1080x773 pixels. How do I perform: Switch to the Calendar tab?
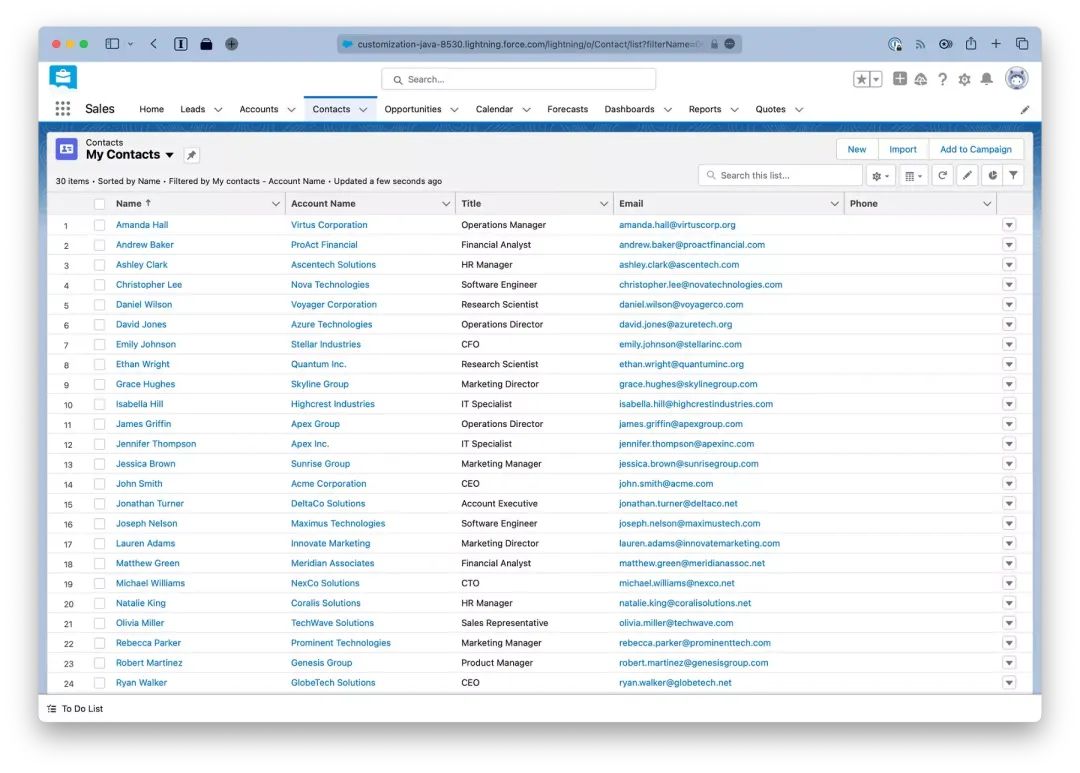click(x=494, y=109)
